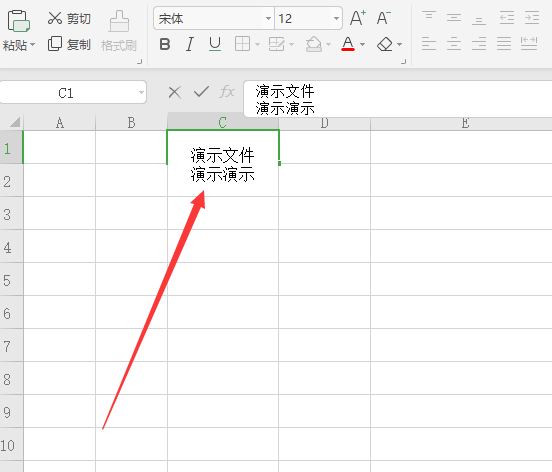Align text right

coord(479,44)
